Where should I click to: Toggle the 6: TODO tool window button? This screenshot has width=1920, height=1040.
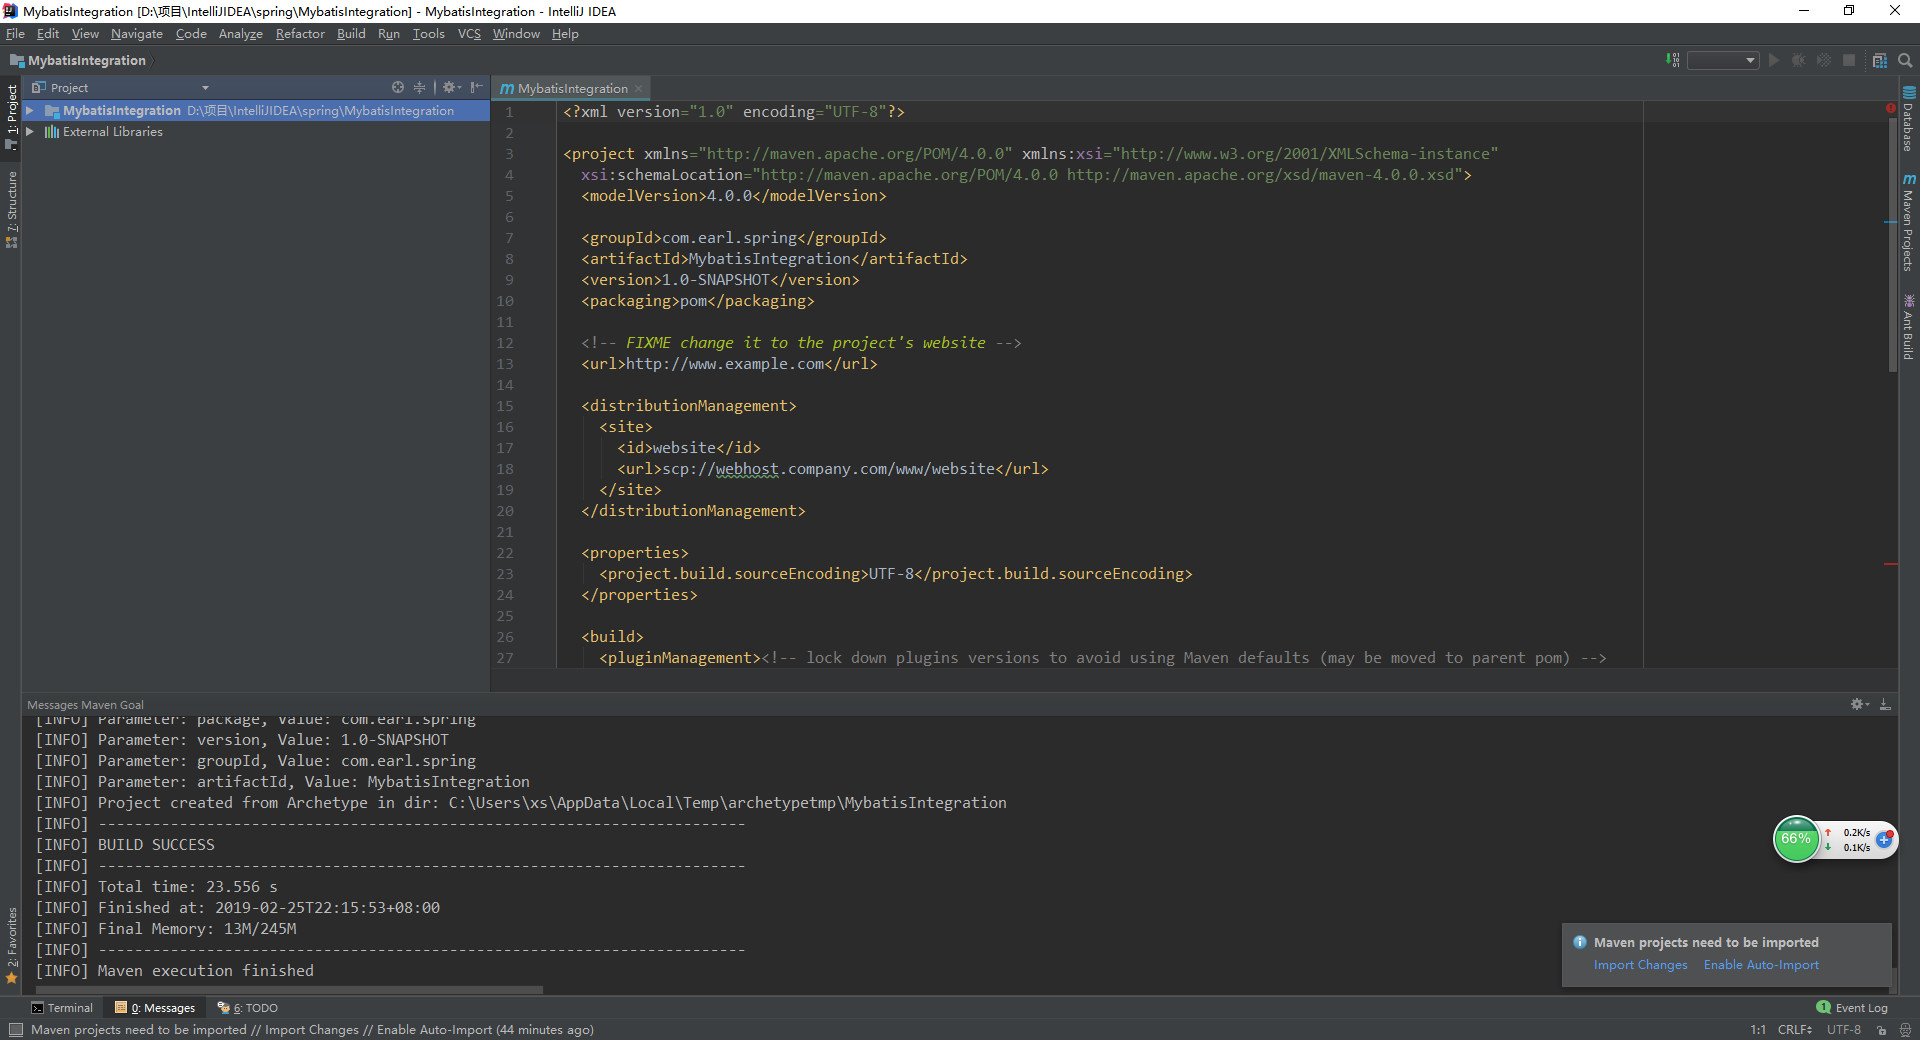coord(248,1008)
